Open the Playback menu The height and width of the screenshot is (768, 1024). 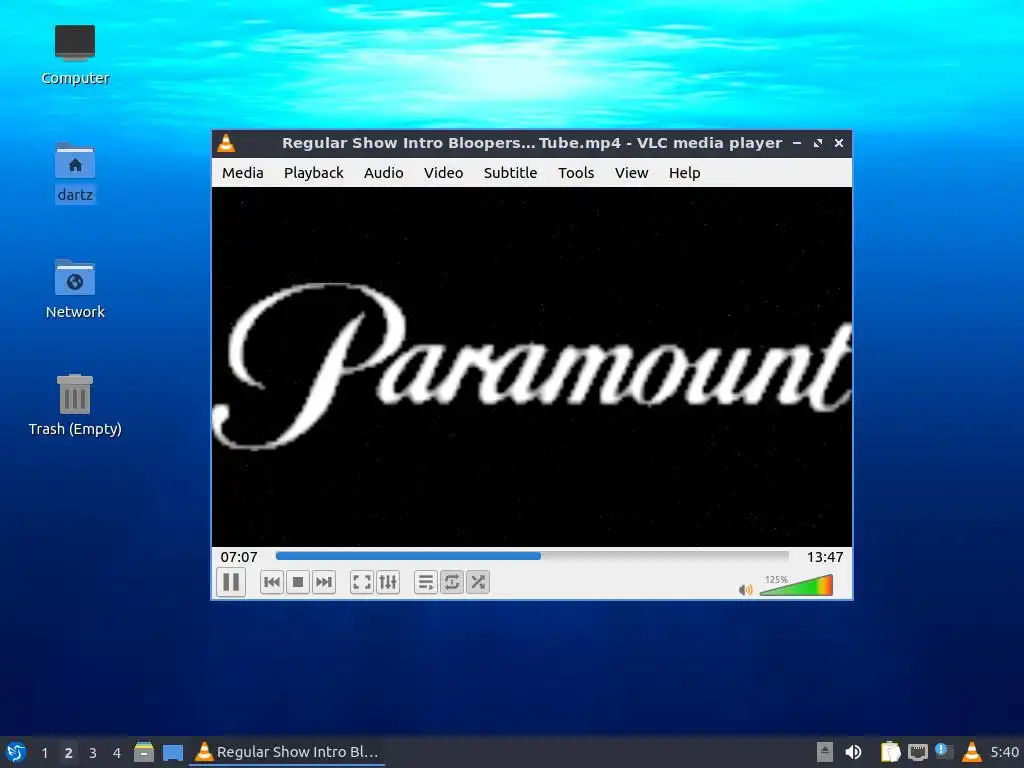(313, 173)
